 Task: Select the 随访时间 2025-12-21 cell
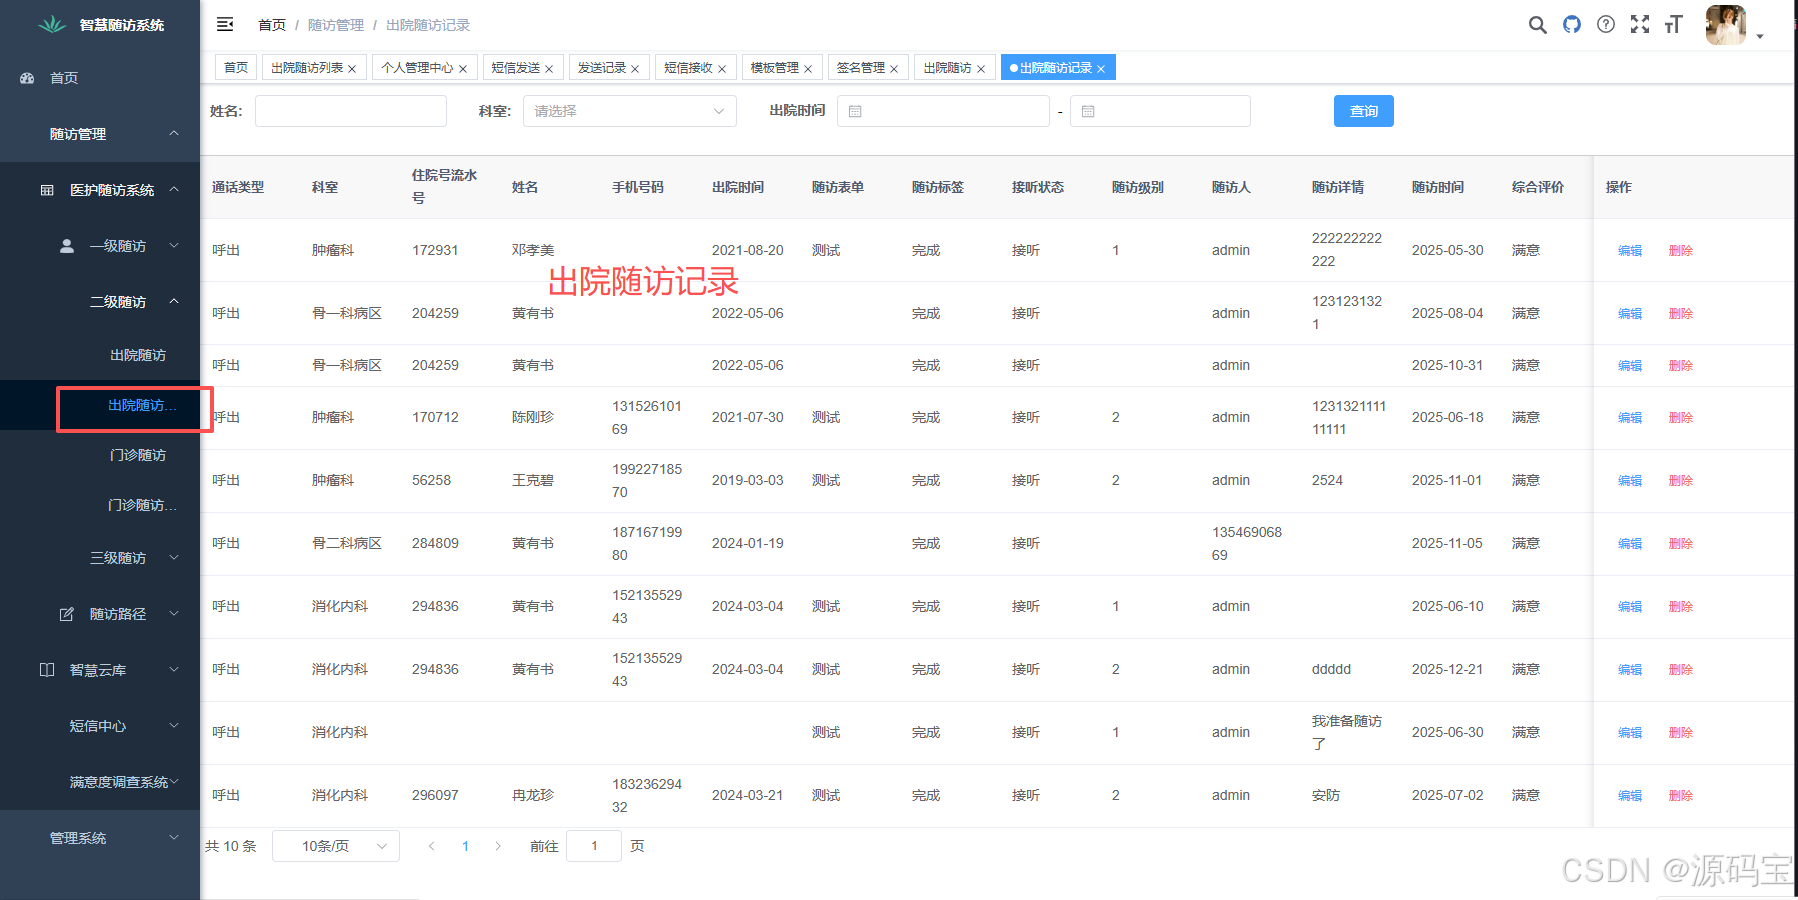point(1447,669)
